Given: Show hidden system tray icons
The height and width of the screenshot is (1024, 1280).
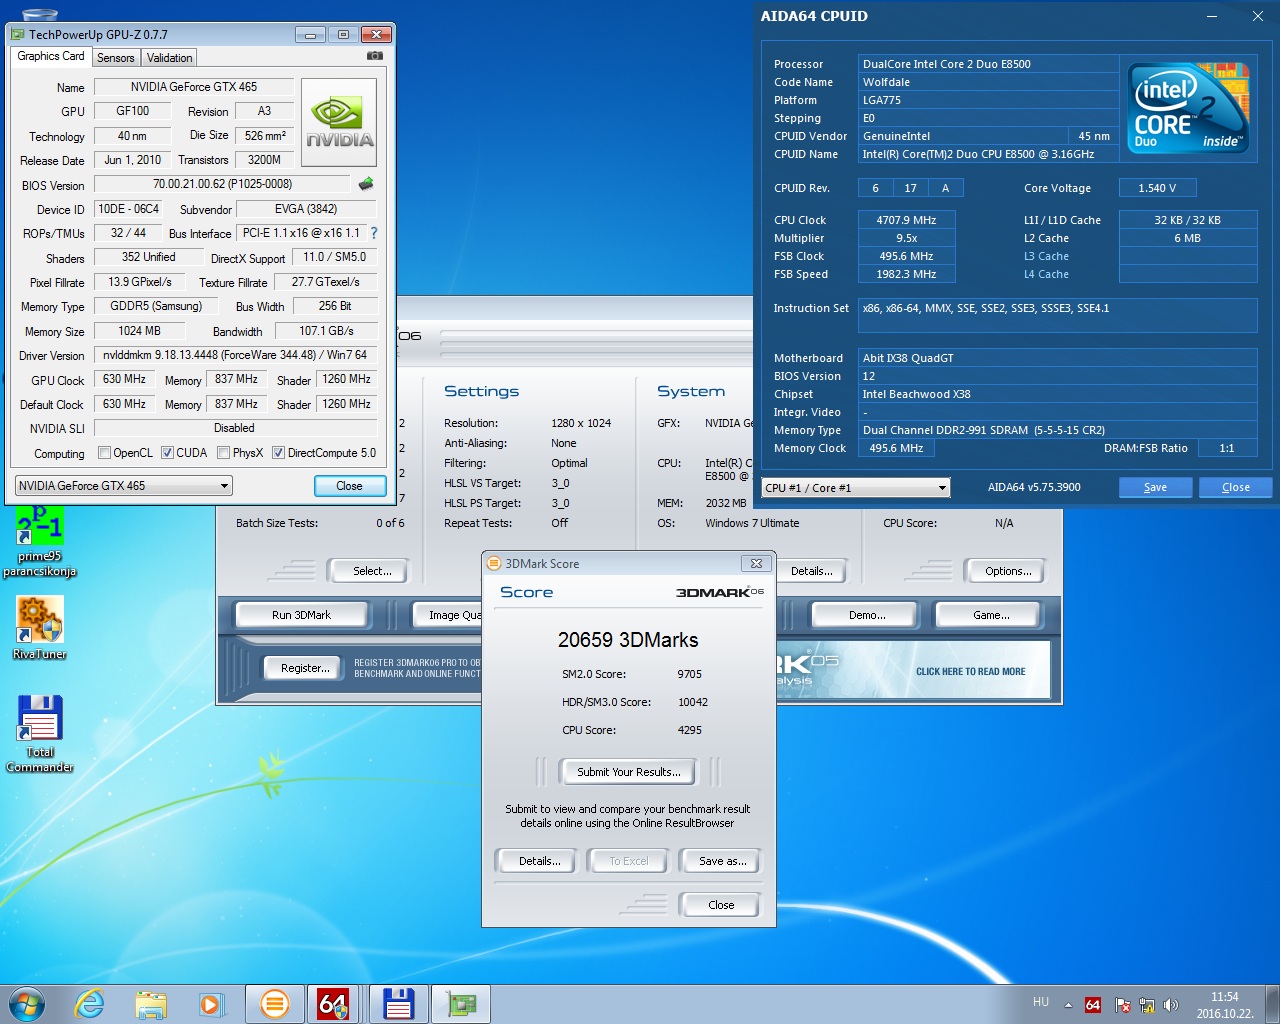Looking at the screenshot, I should click(1068, 1005).
